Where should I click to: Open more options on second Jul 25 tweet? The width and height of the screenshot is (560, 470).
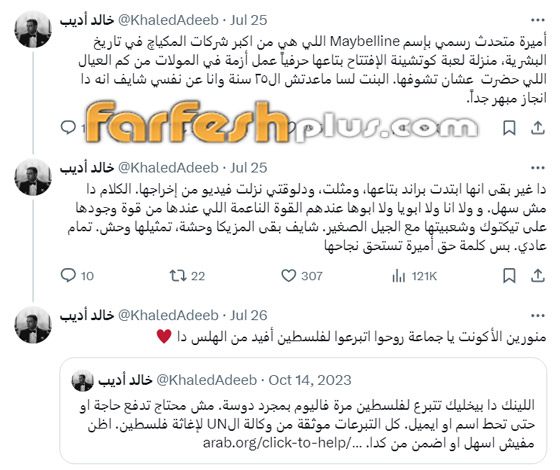click(538, 168)
